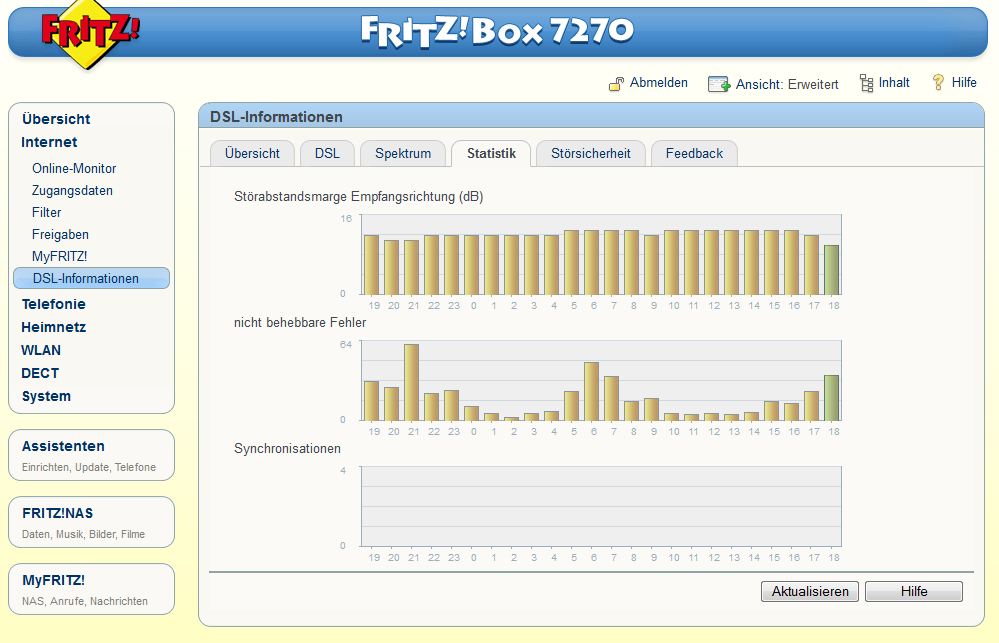Click the FRITZ!Box 7270 header title
Image resolution: width=999 pixels, height=643 pixels.
click(x=497, y=31)
